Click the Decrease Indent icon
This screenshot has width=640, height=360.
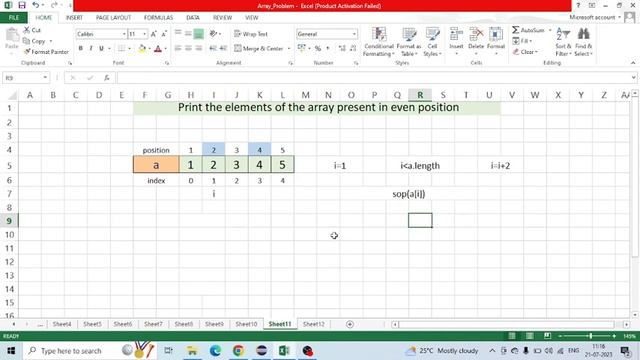(213, 49)
